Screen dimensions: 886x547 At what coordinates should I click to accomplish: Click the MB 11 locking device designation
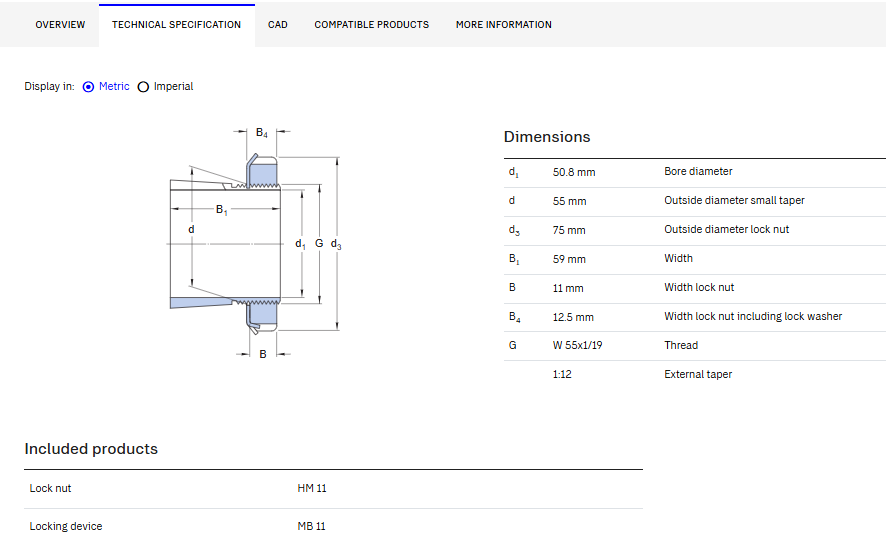point(311,526)
